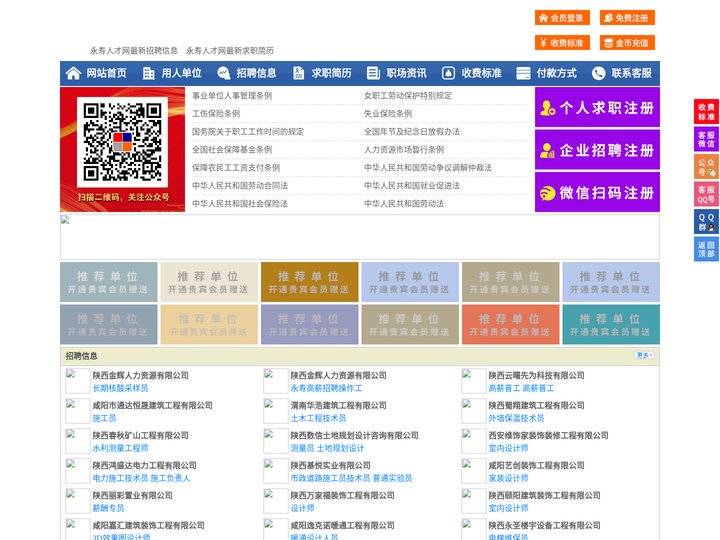
Task: Click the building icon beside 用人单位
Action: (x=148, y=73)
